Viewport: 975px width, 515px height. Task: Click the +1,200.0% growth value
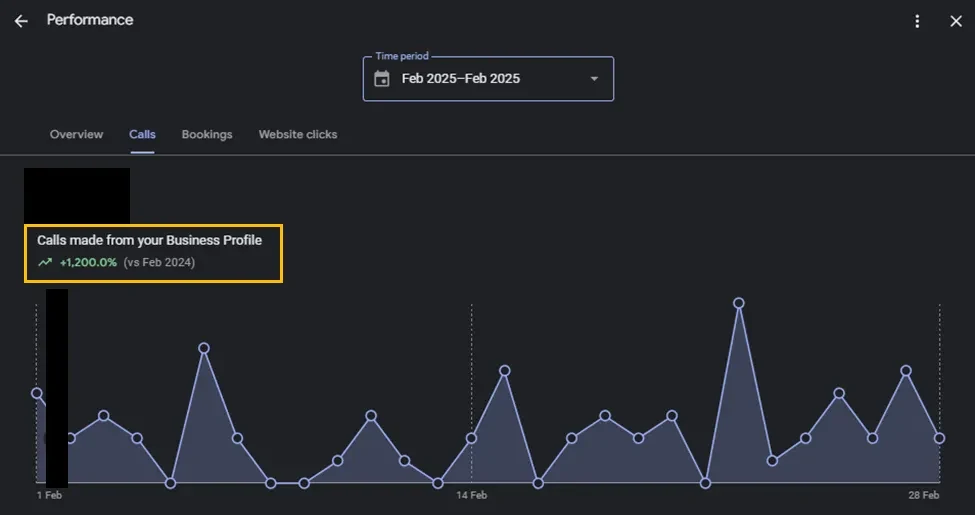[88, 262]
